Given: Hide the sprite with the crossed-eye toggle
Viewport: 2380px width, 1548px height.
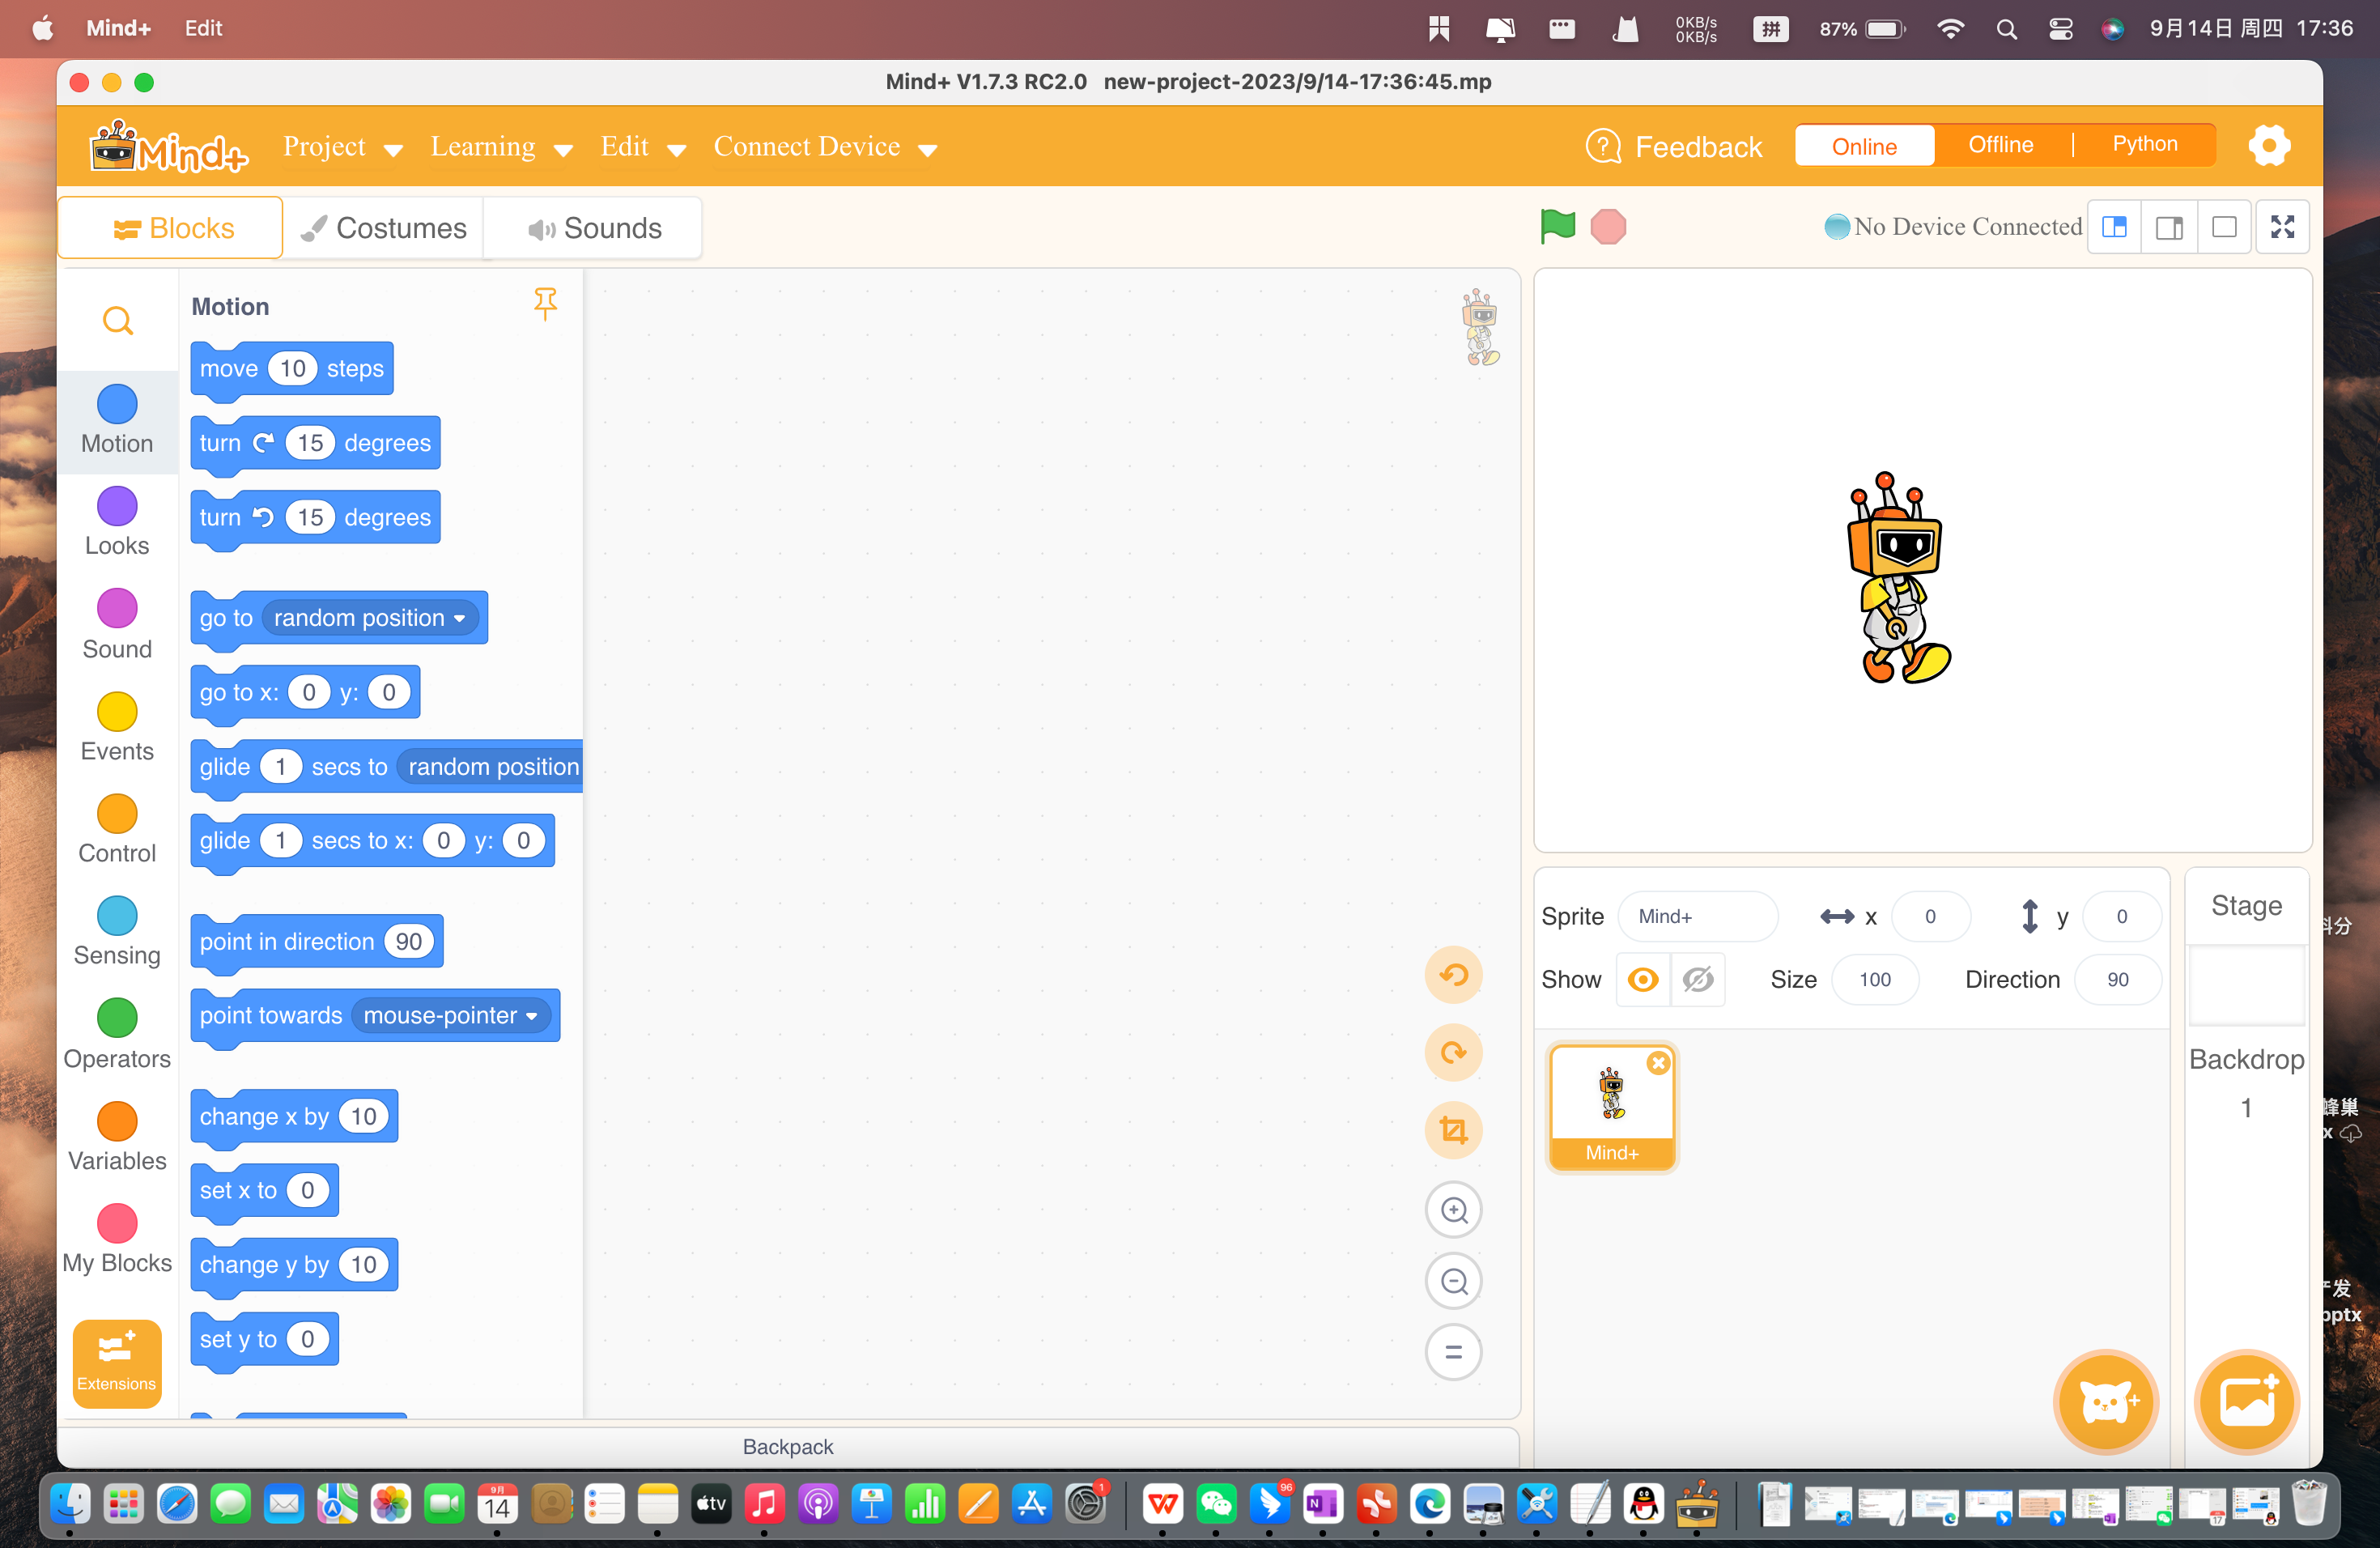Looking at the screenshot, I should [x=1698, y=980].
